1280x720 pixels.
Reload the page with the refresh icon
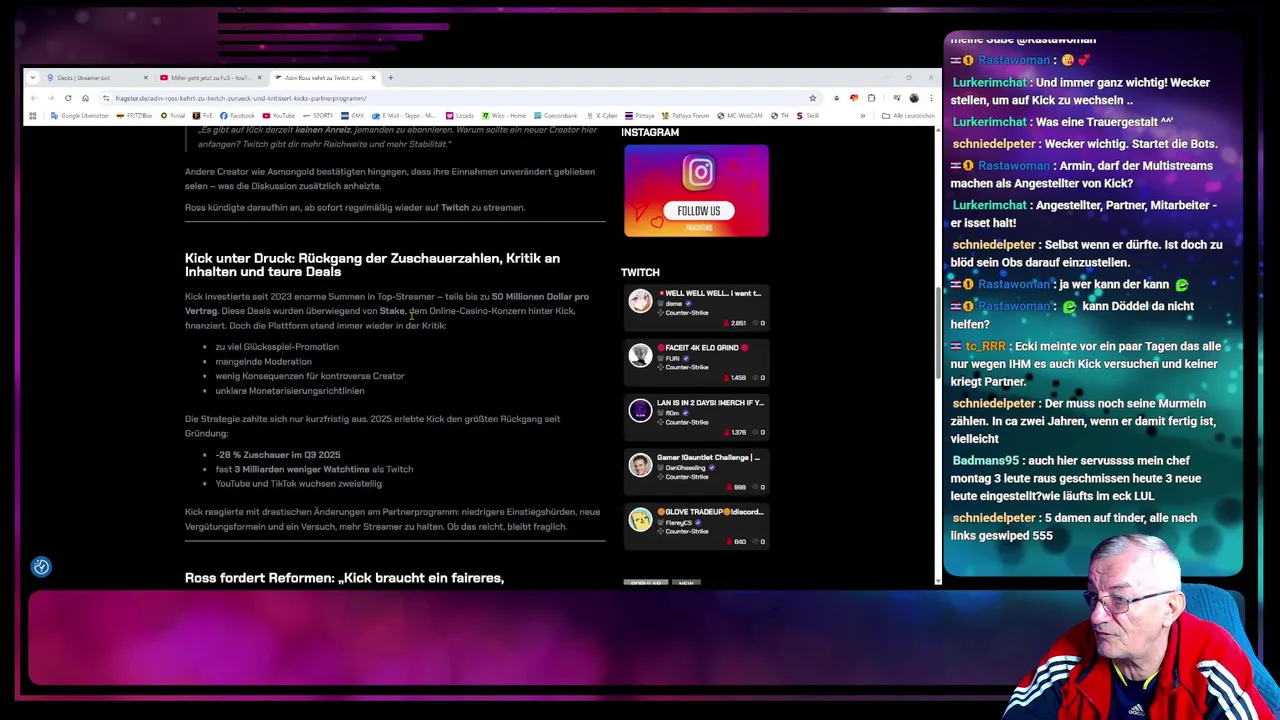click(68, 98)
